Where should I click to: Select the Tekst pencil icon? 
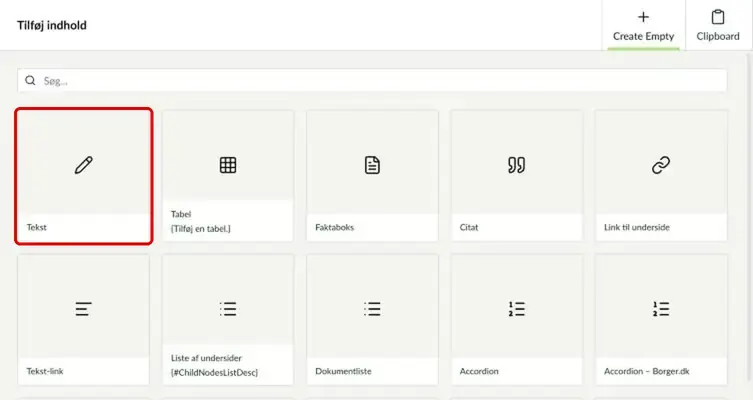(84, 165)
